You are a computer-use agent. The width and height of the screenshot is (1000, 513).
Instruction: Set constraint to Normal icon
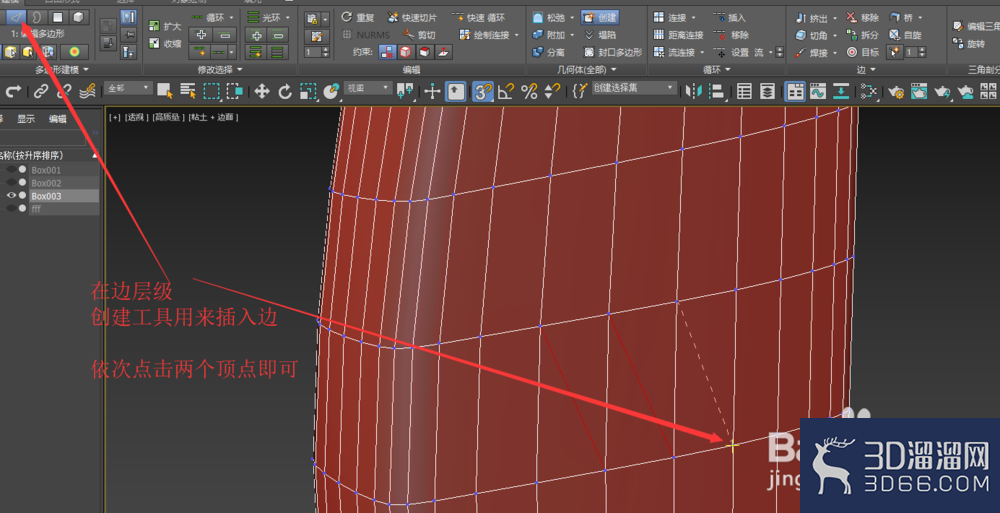[x=443, y=52]
